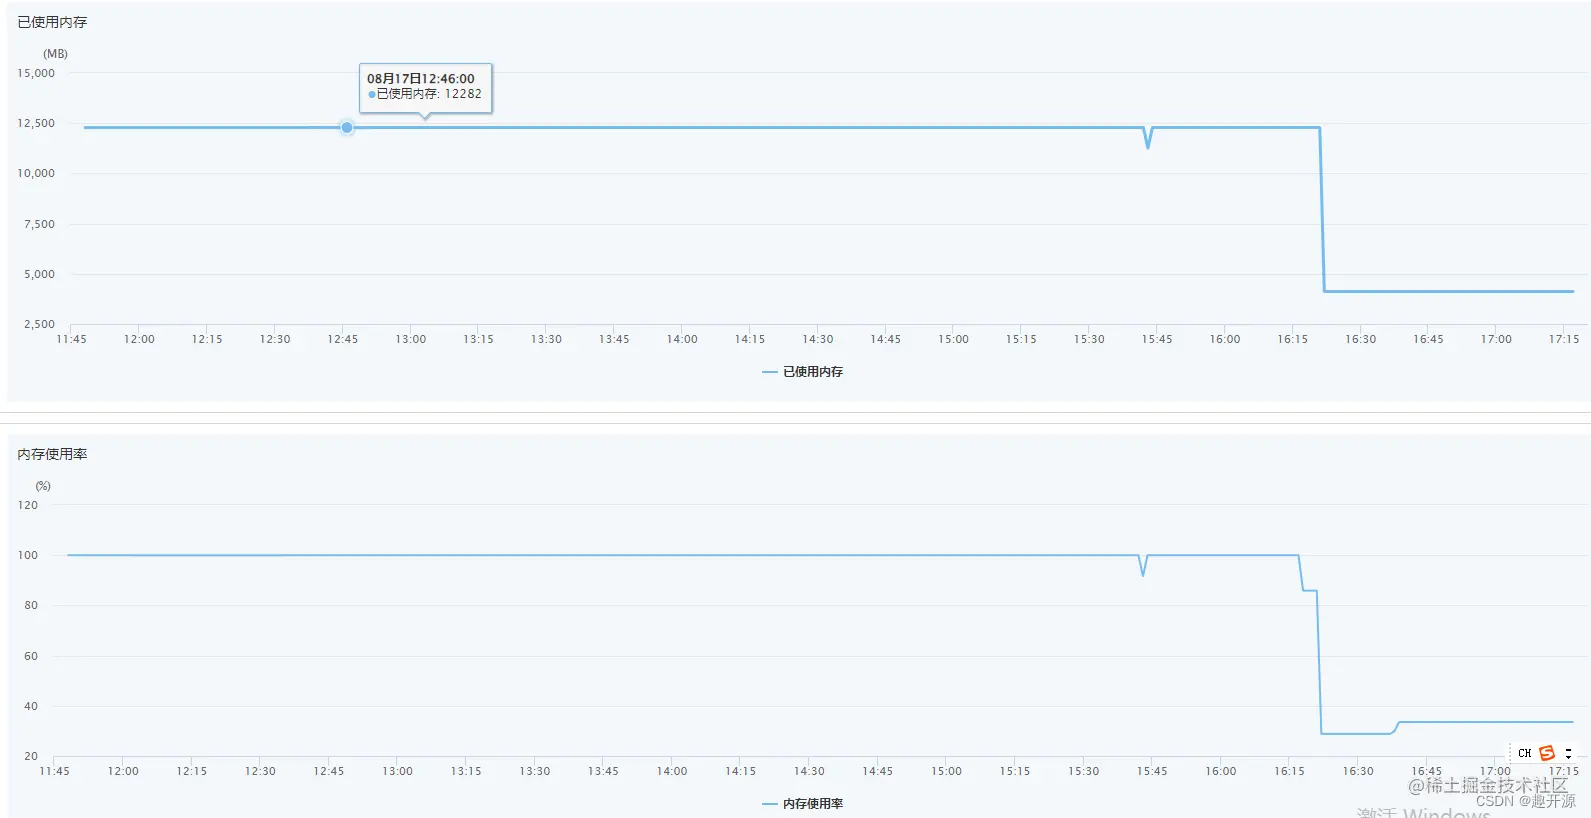Click the highlighted data point at 12:46
The image size is (1591, 818).
[347, 127]
